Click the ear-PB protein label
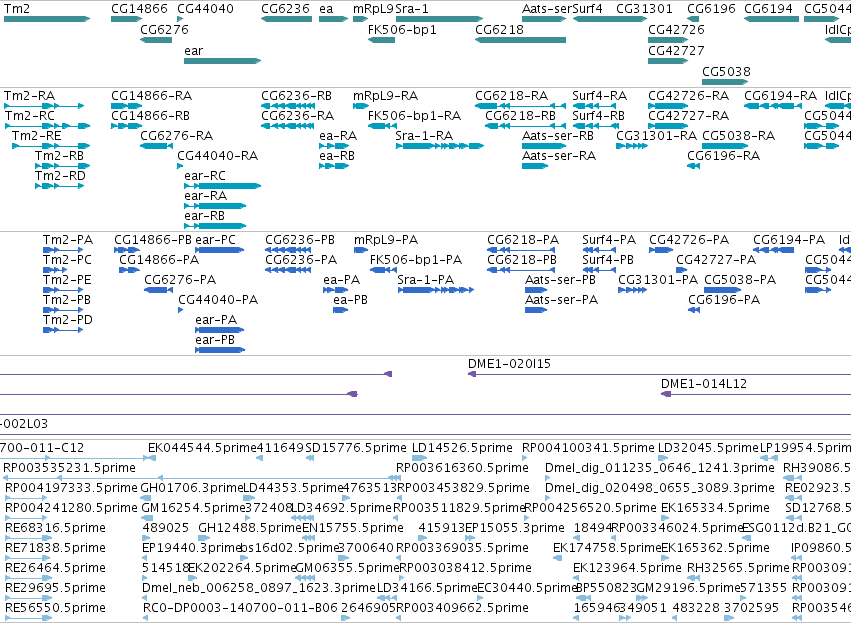851x623 pixels. (x=215, y=340)
